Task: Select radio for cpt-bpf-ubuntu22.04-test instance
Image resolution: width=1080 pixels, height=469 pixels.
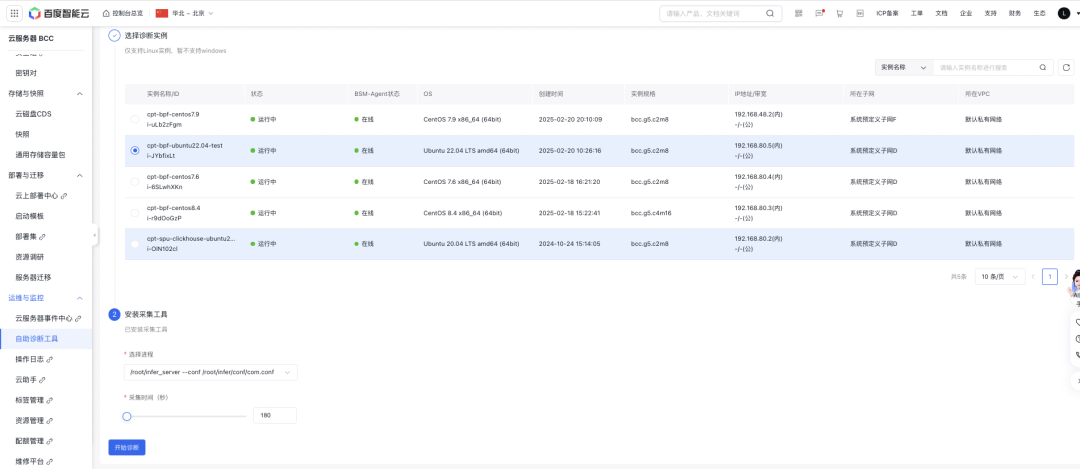Action: [135, 150]
